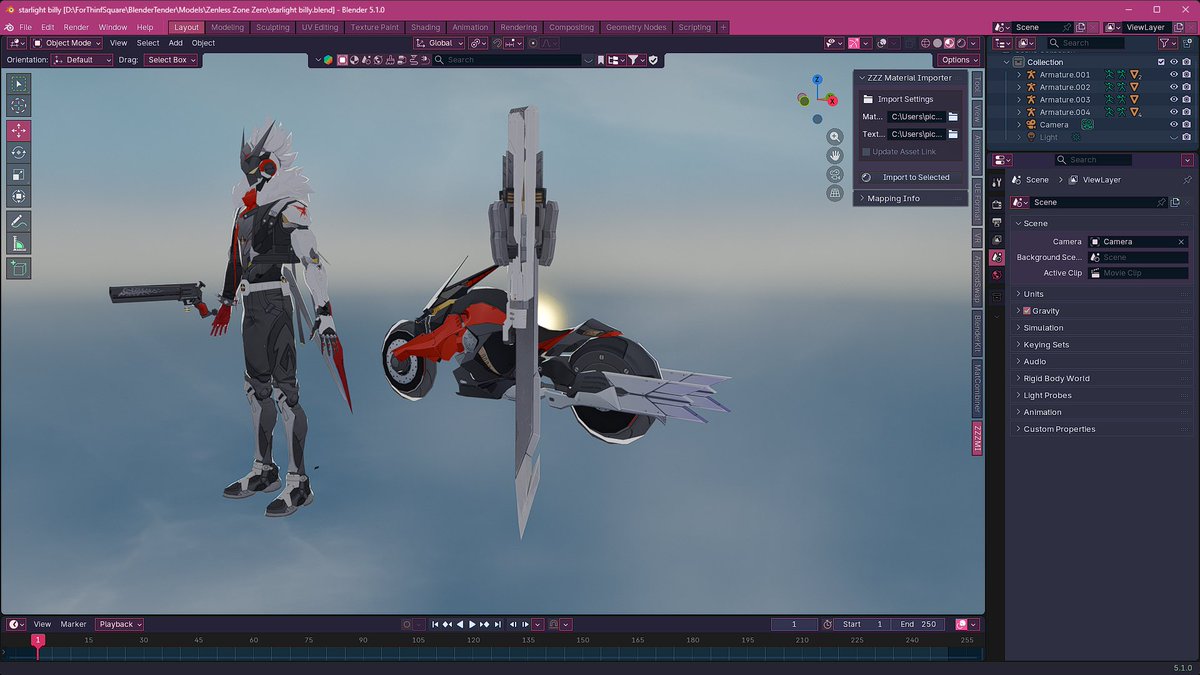Screen dimensions: 1200x675
Task: Open the Select Box drag dropdown
Action: 171,60
